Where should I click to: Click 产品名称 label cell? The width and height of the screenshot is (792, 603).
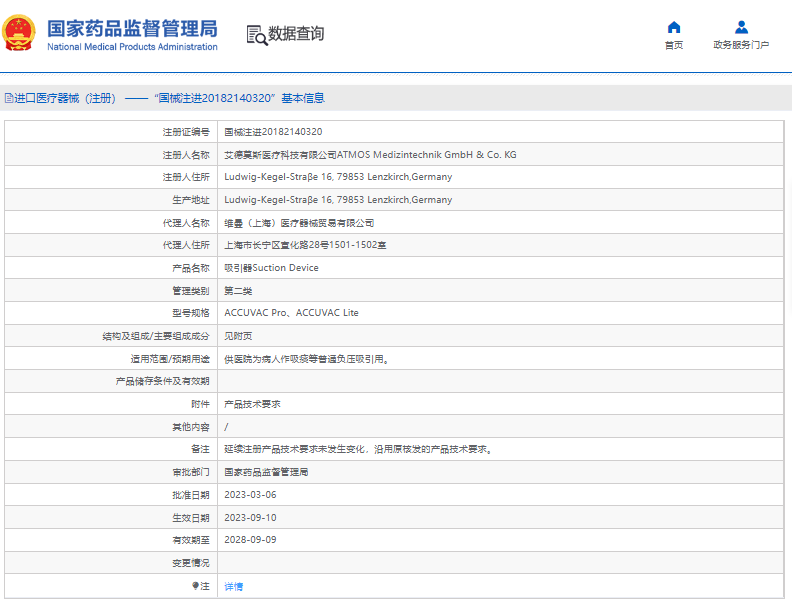point(111,268)
